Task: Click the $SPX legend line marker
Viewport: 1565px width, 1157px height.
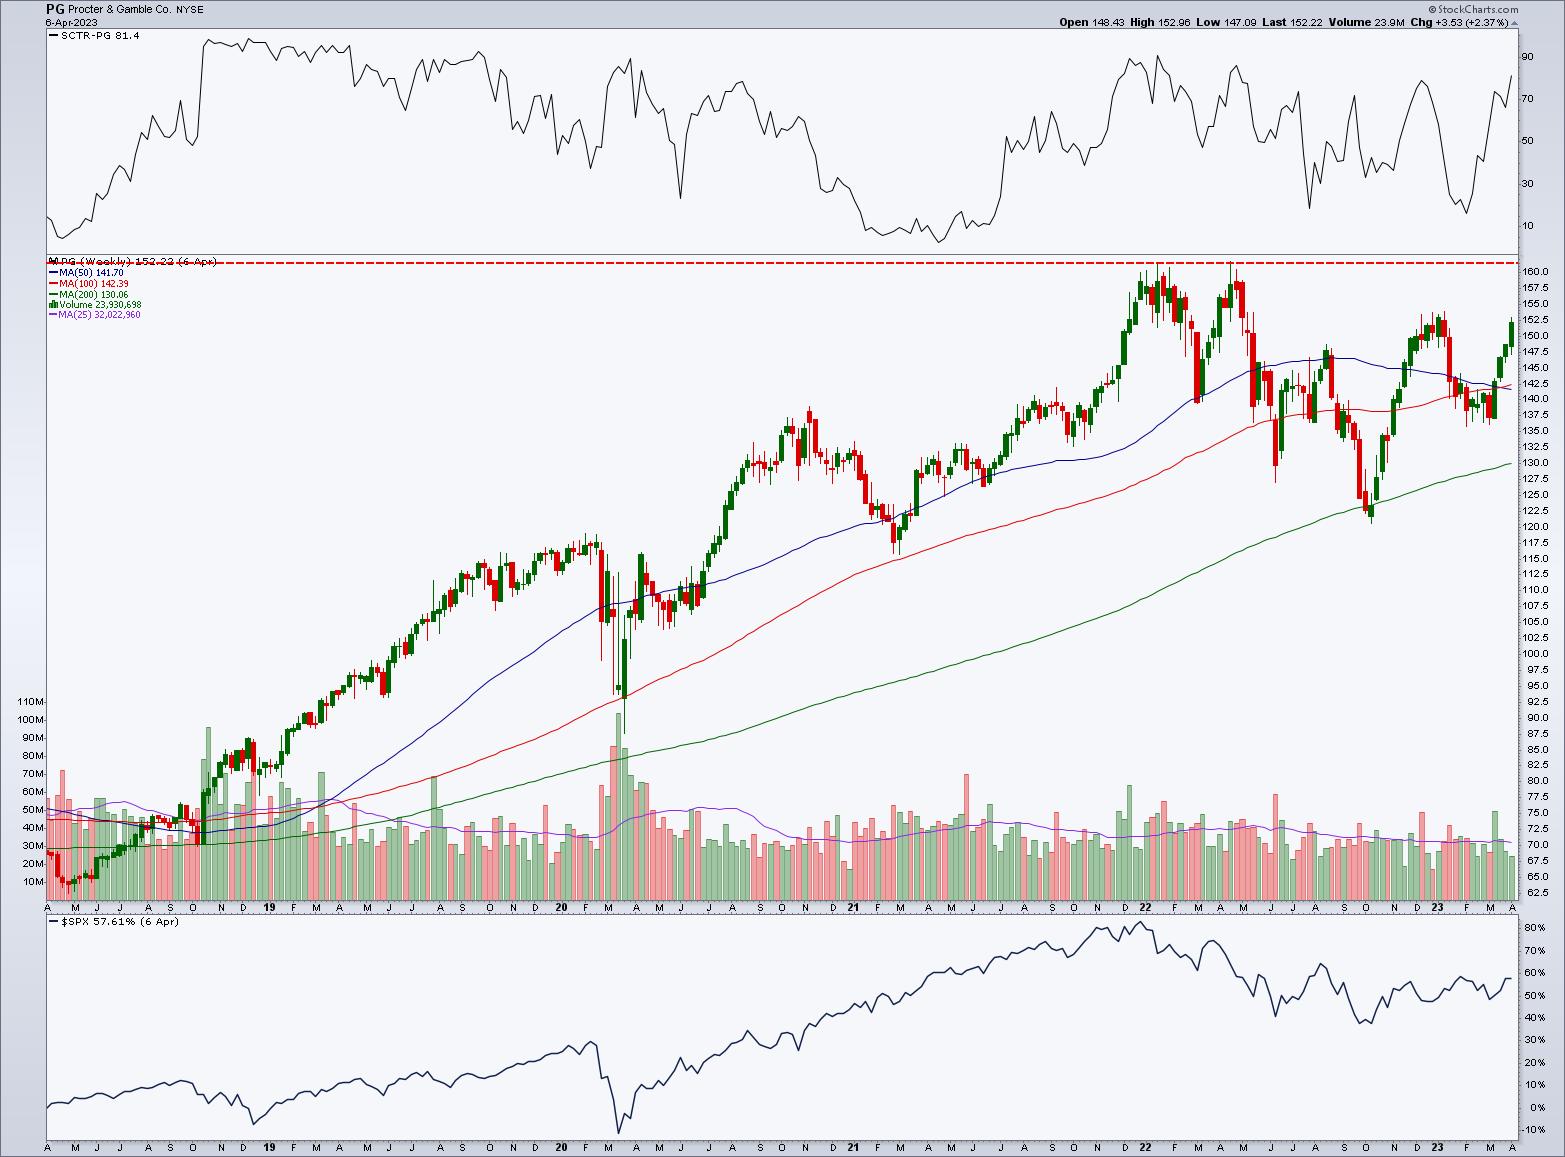Action: point(52,921)
